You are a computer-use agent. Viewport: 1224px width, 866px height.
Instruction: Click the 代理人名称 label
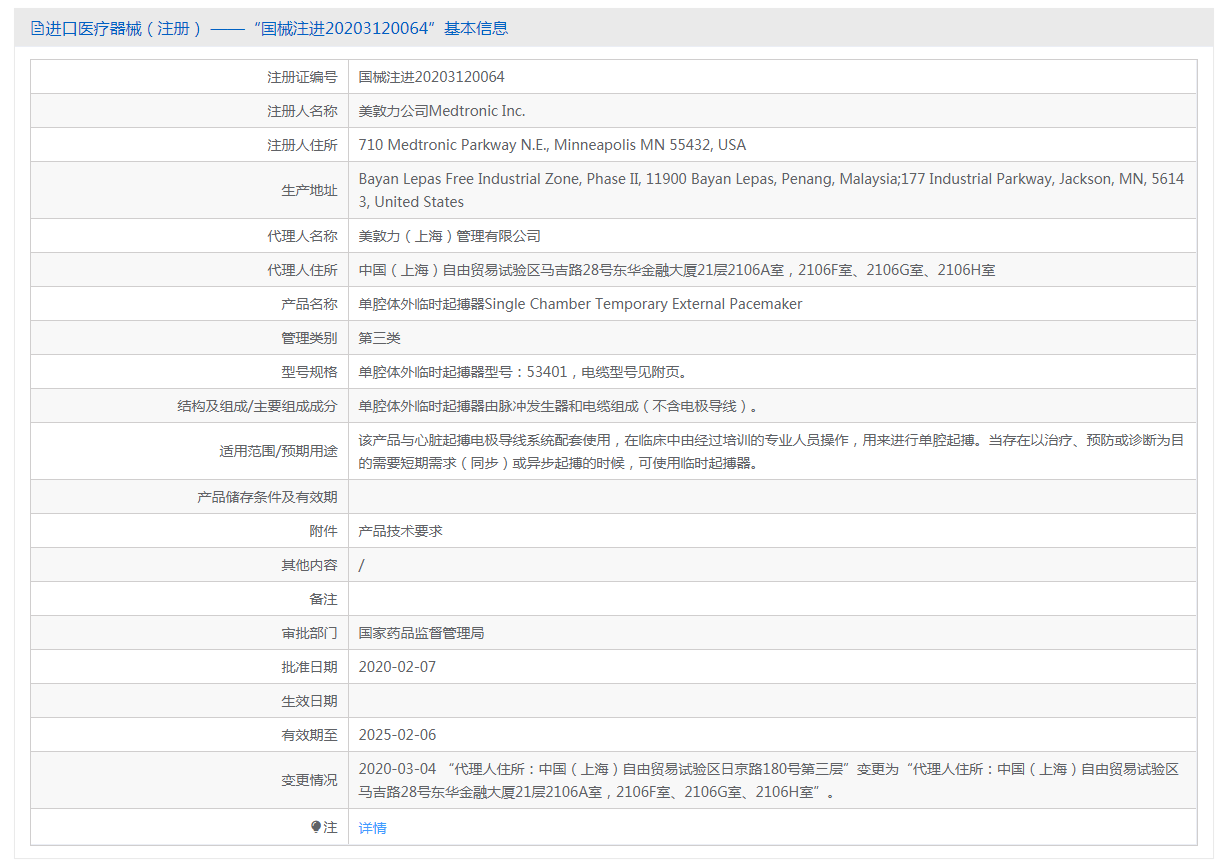[302, 236]
